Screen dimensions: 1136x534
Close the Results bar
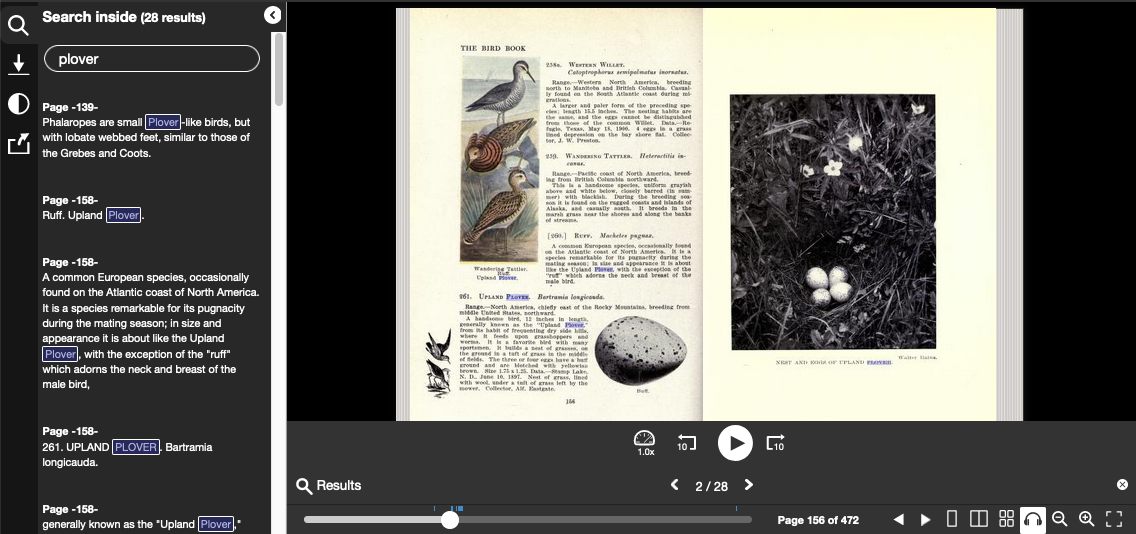[x=1122, y=485]
